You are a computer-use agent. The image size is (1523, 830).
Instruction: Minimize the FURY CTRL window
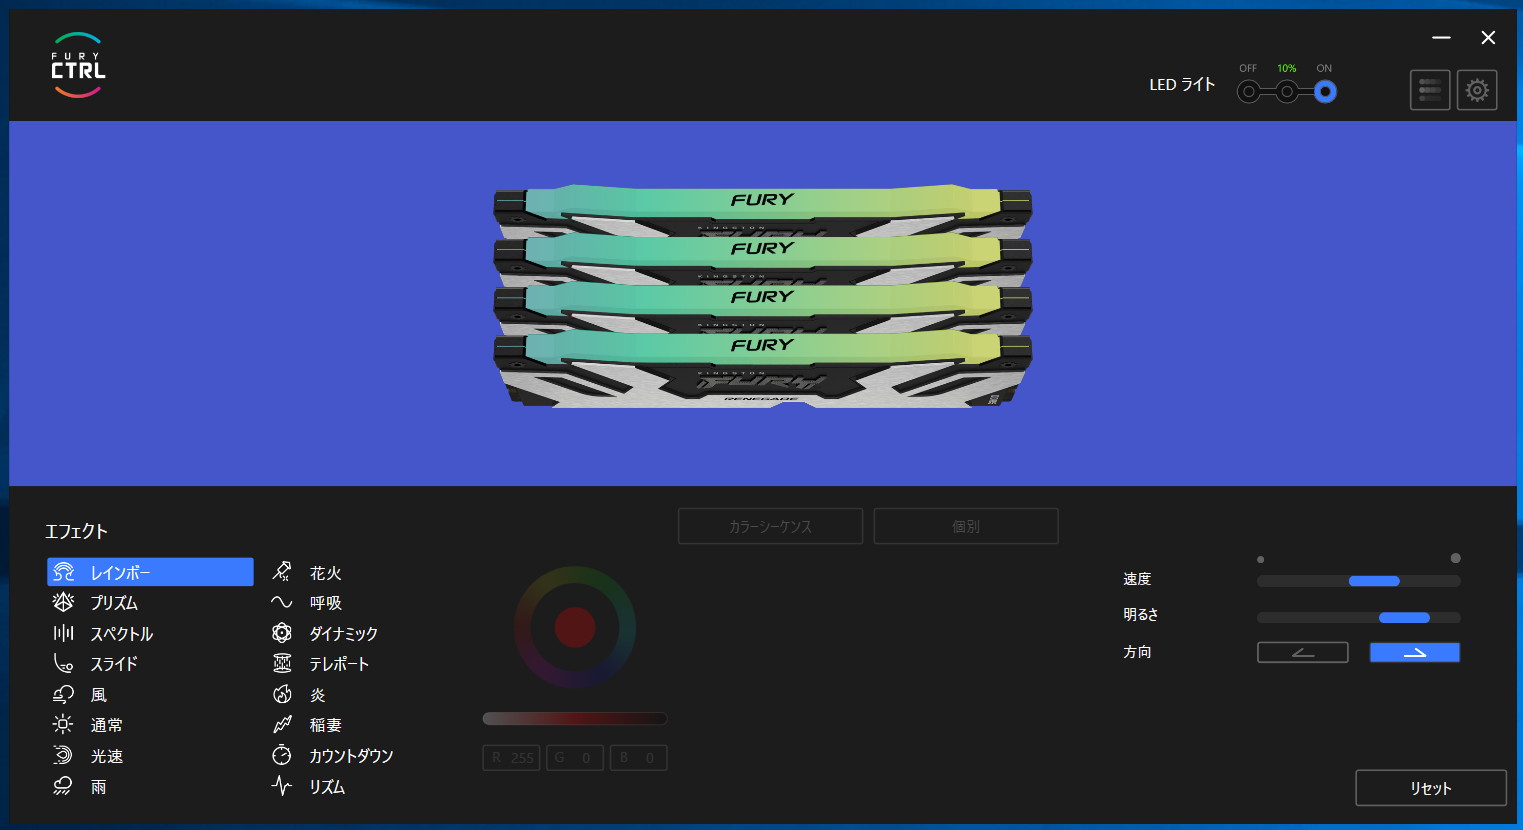(x=1441, y=37)
